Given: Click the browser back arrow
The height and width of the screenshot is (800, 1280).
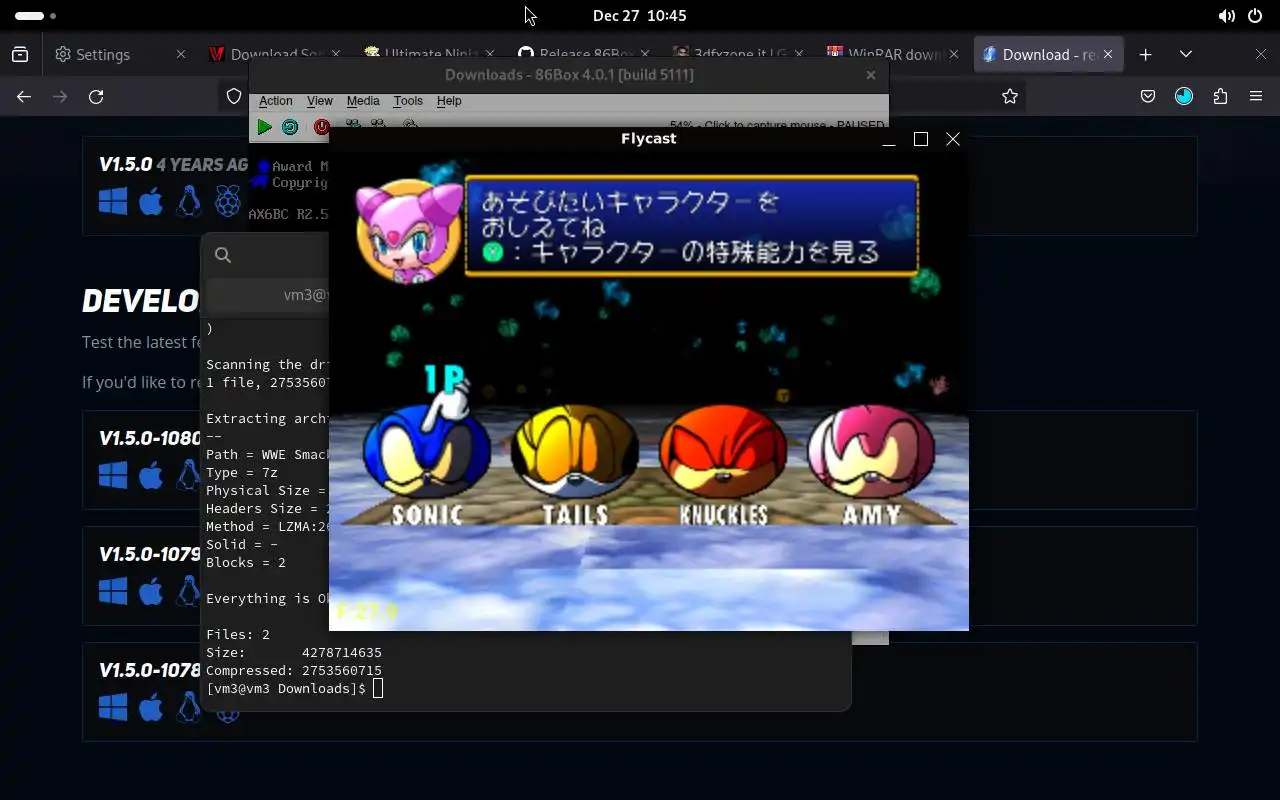Looking at the screenshot, I should (x=24, y=96).
